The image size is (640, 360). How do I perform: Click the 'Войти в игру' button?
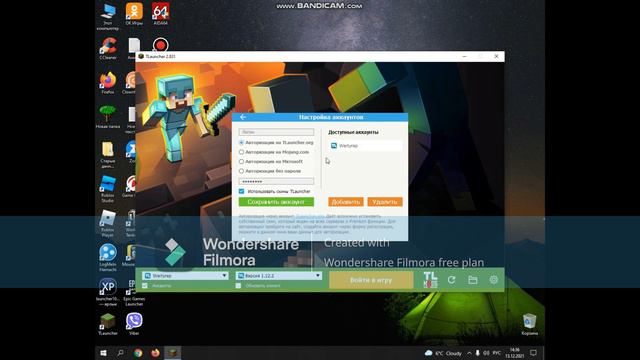(371, 280)
